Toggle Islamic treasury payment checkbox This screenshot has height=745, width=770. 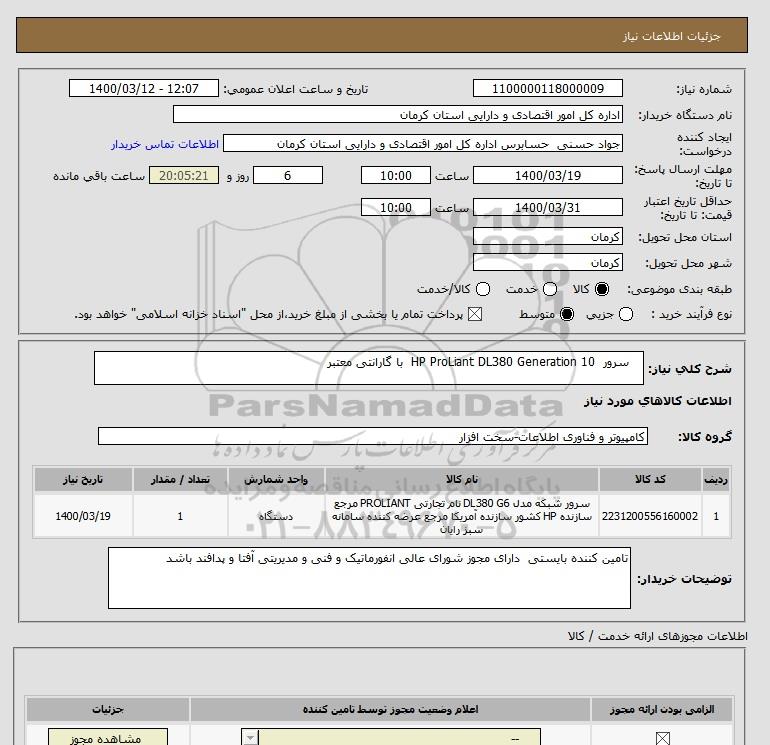475,314
